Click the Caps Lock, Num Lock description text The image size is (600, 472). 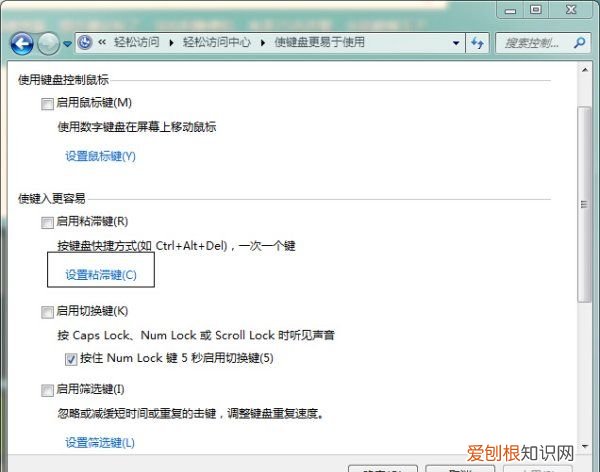pyautogui.click(x=196, y=335)
